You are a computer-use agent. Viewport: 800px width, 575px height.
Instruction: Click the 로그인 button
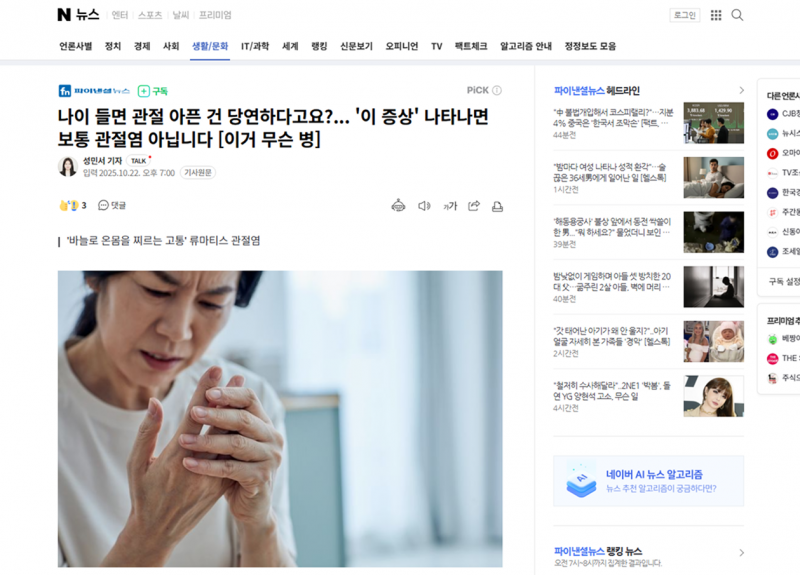tap(685, 15)
